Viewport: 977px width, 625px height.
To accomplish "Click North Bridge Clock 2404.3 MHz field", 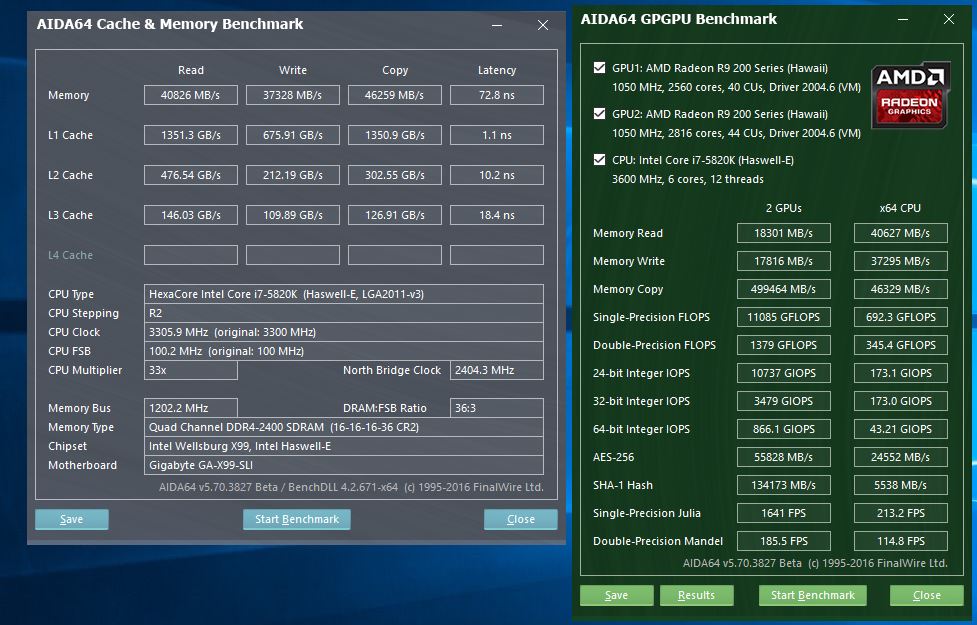I will point(497,370).
